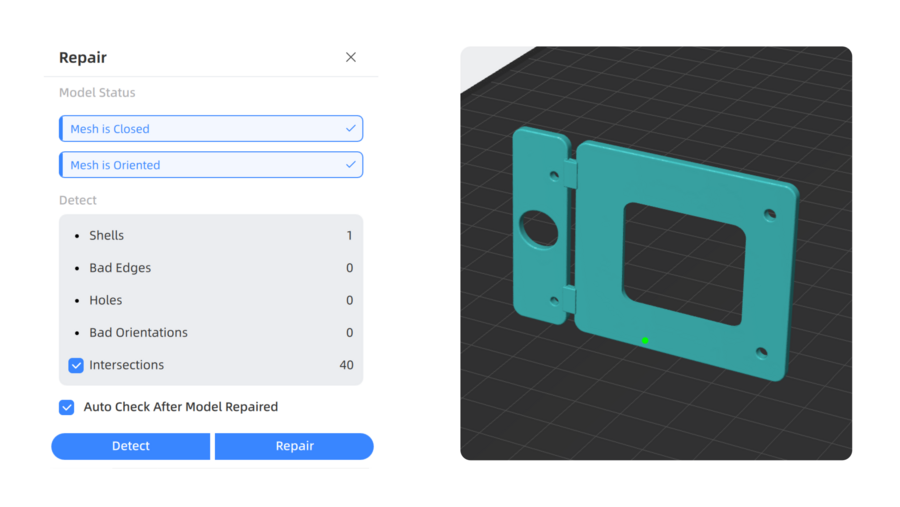This screenshot has width=900, height=507.
Task: Click the Detect section heading
Action: pos(77,200)
